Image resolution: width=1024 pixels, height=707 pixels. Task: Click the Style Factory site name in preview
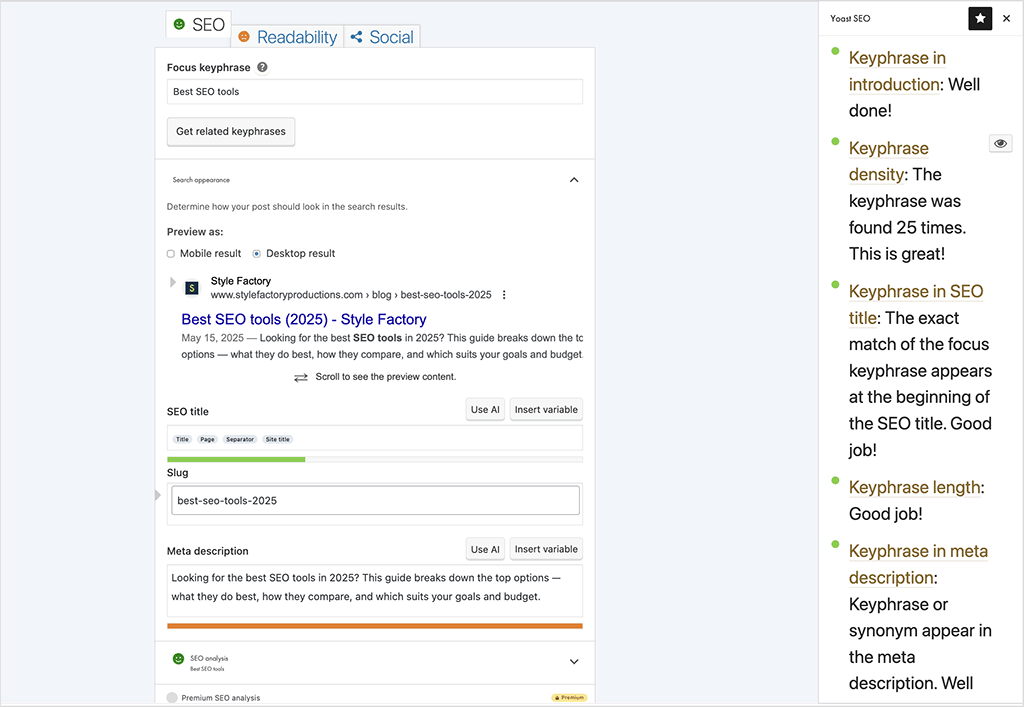point(240,281)
